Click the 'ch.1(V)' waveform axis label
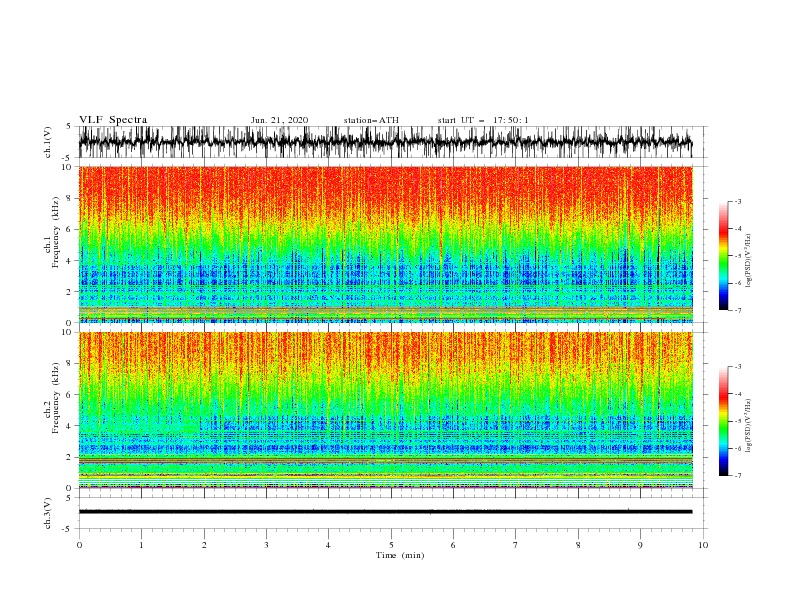 pyautogui.click(x=48, y=142)
